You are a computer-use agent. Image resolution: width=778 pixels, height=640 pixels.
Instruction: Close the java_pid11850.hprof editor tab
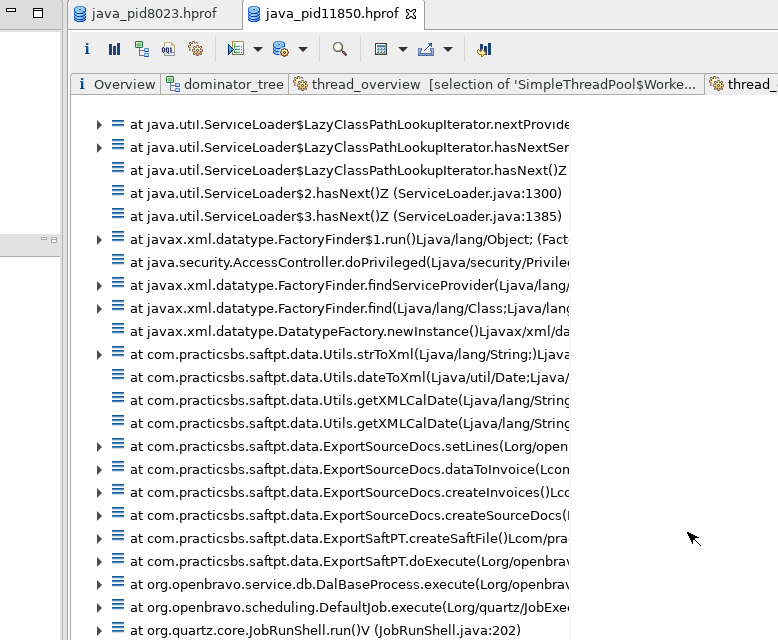pyautogui.click(x=411, y=14)
